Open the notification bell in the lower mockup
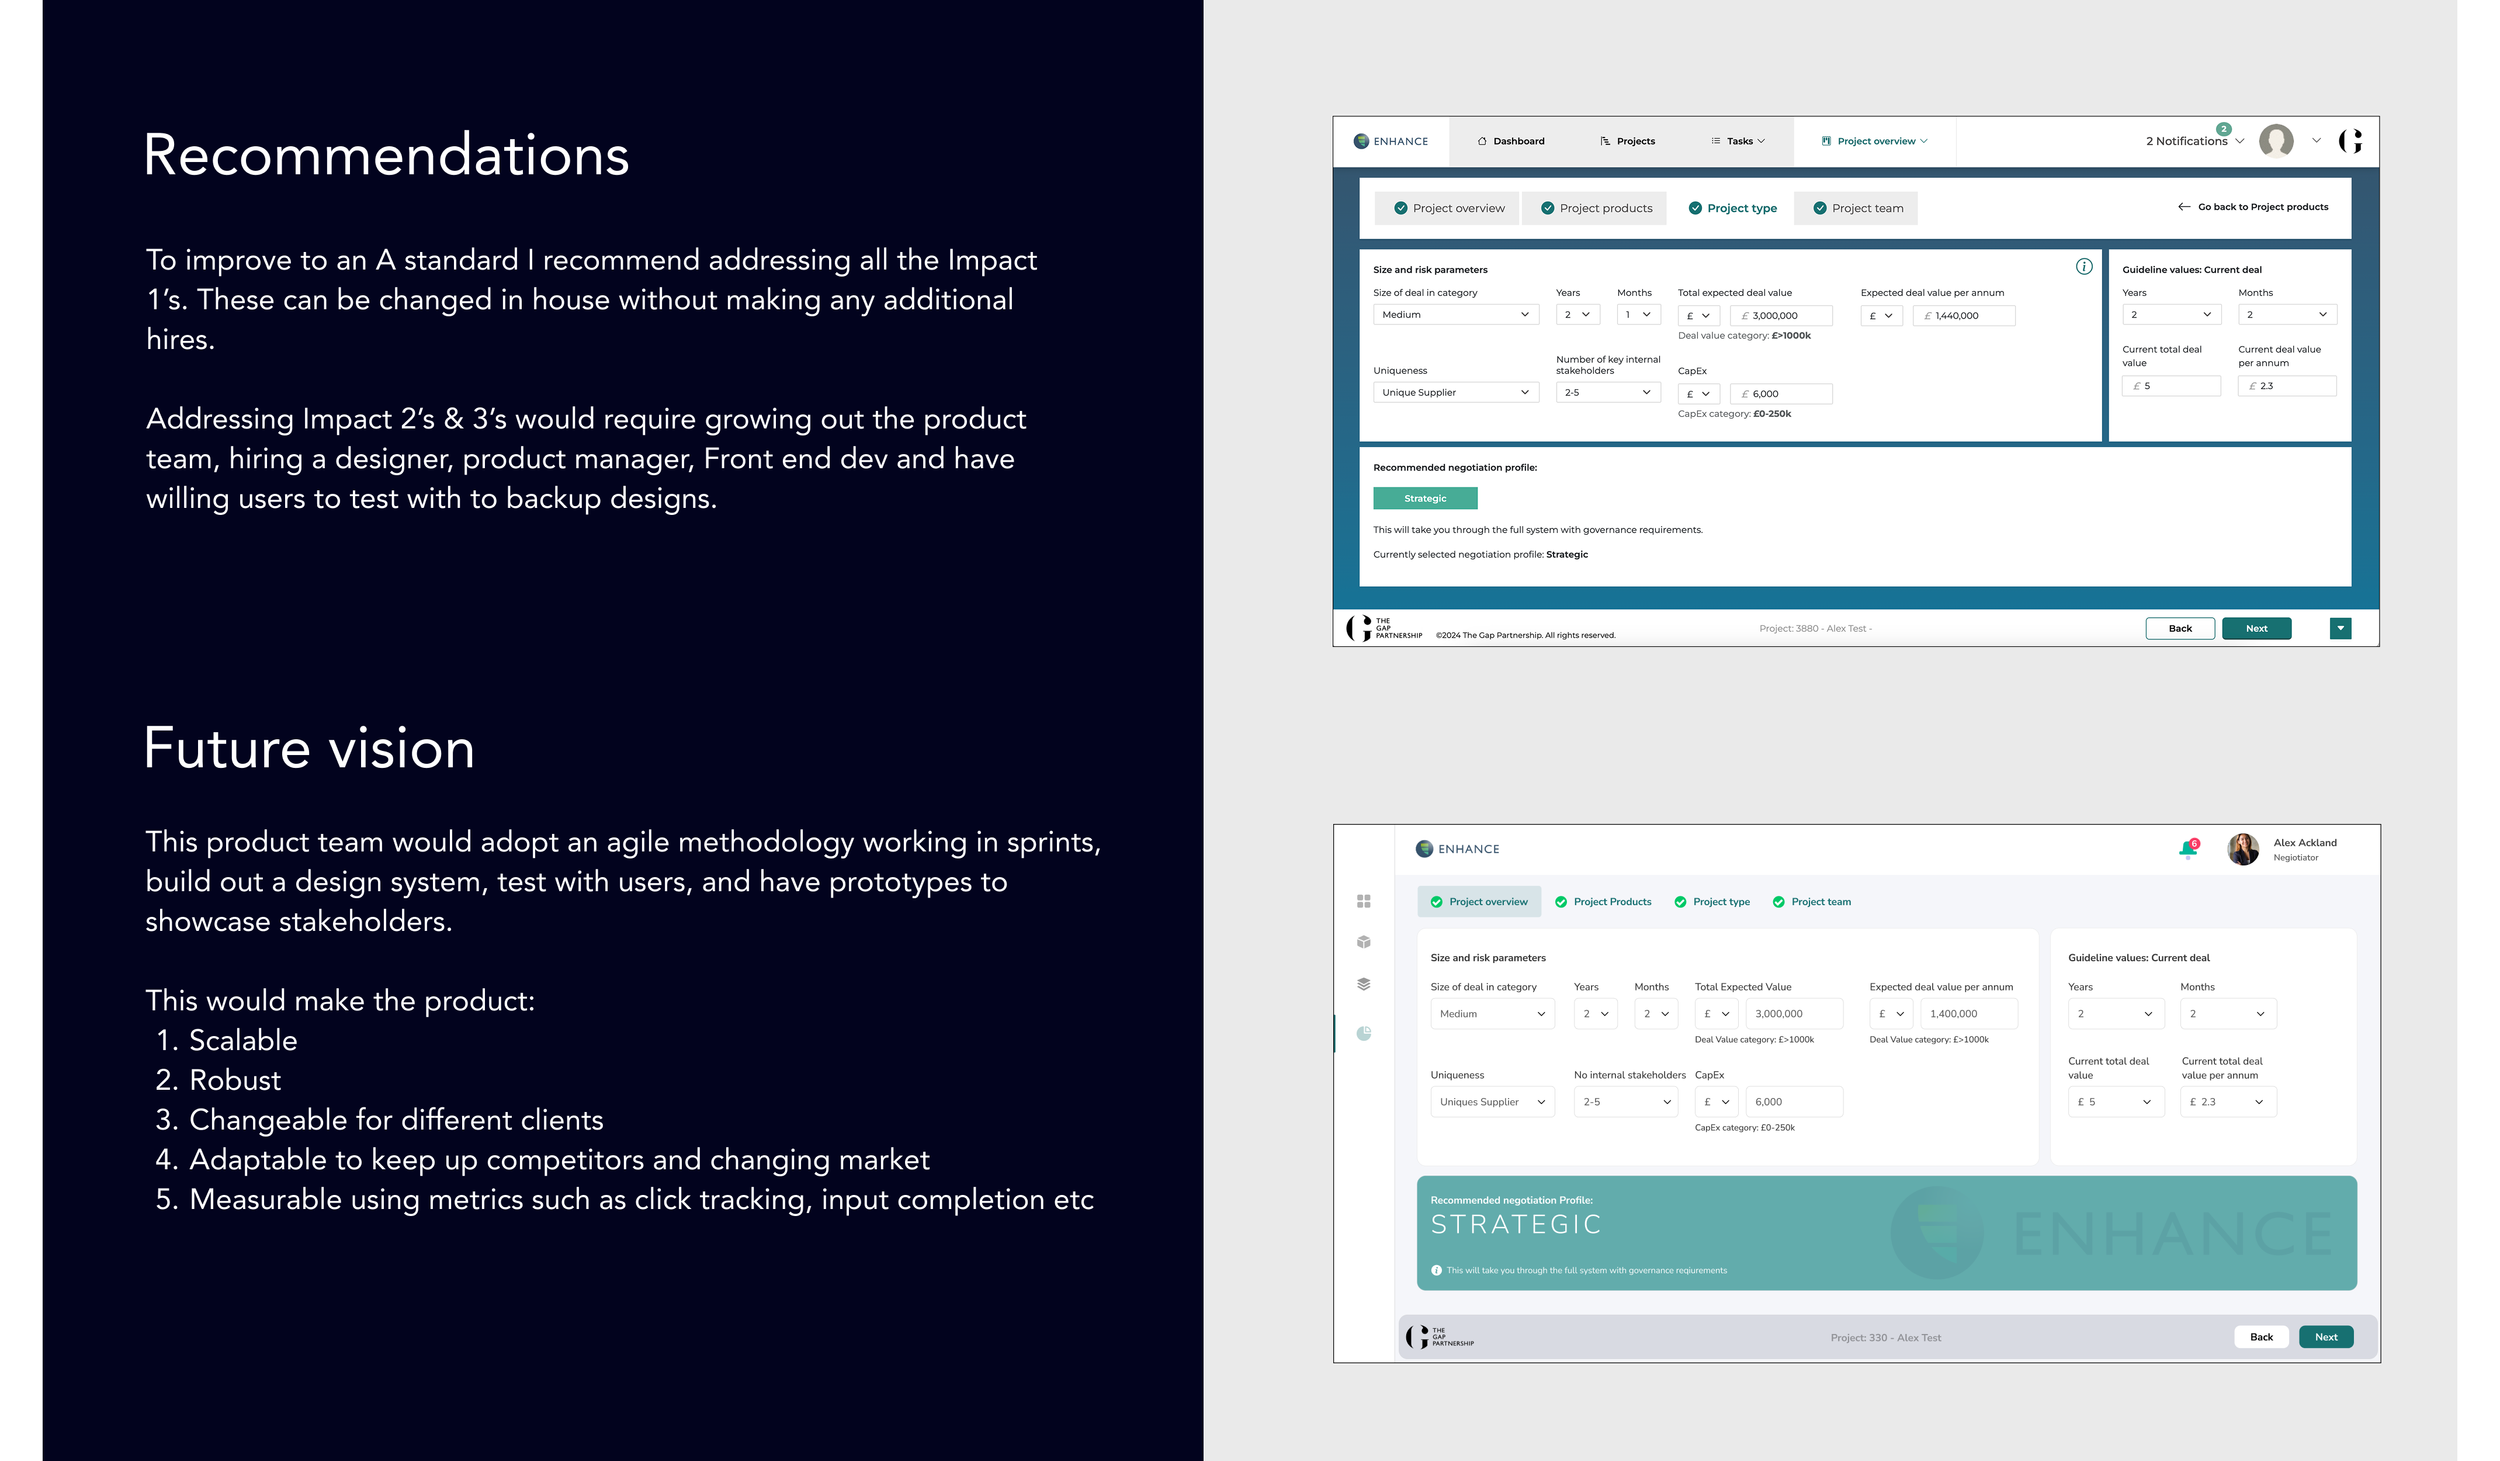Screen dimensions: 2500x1461 coord(2189,849)
